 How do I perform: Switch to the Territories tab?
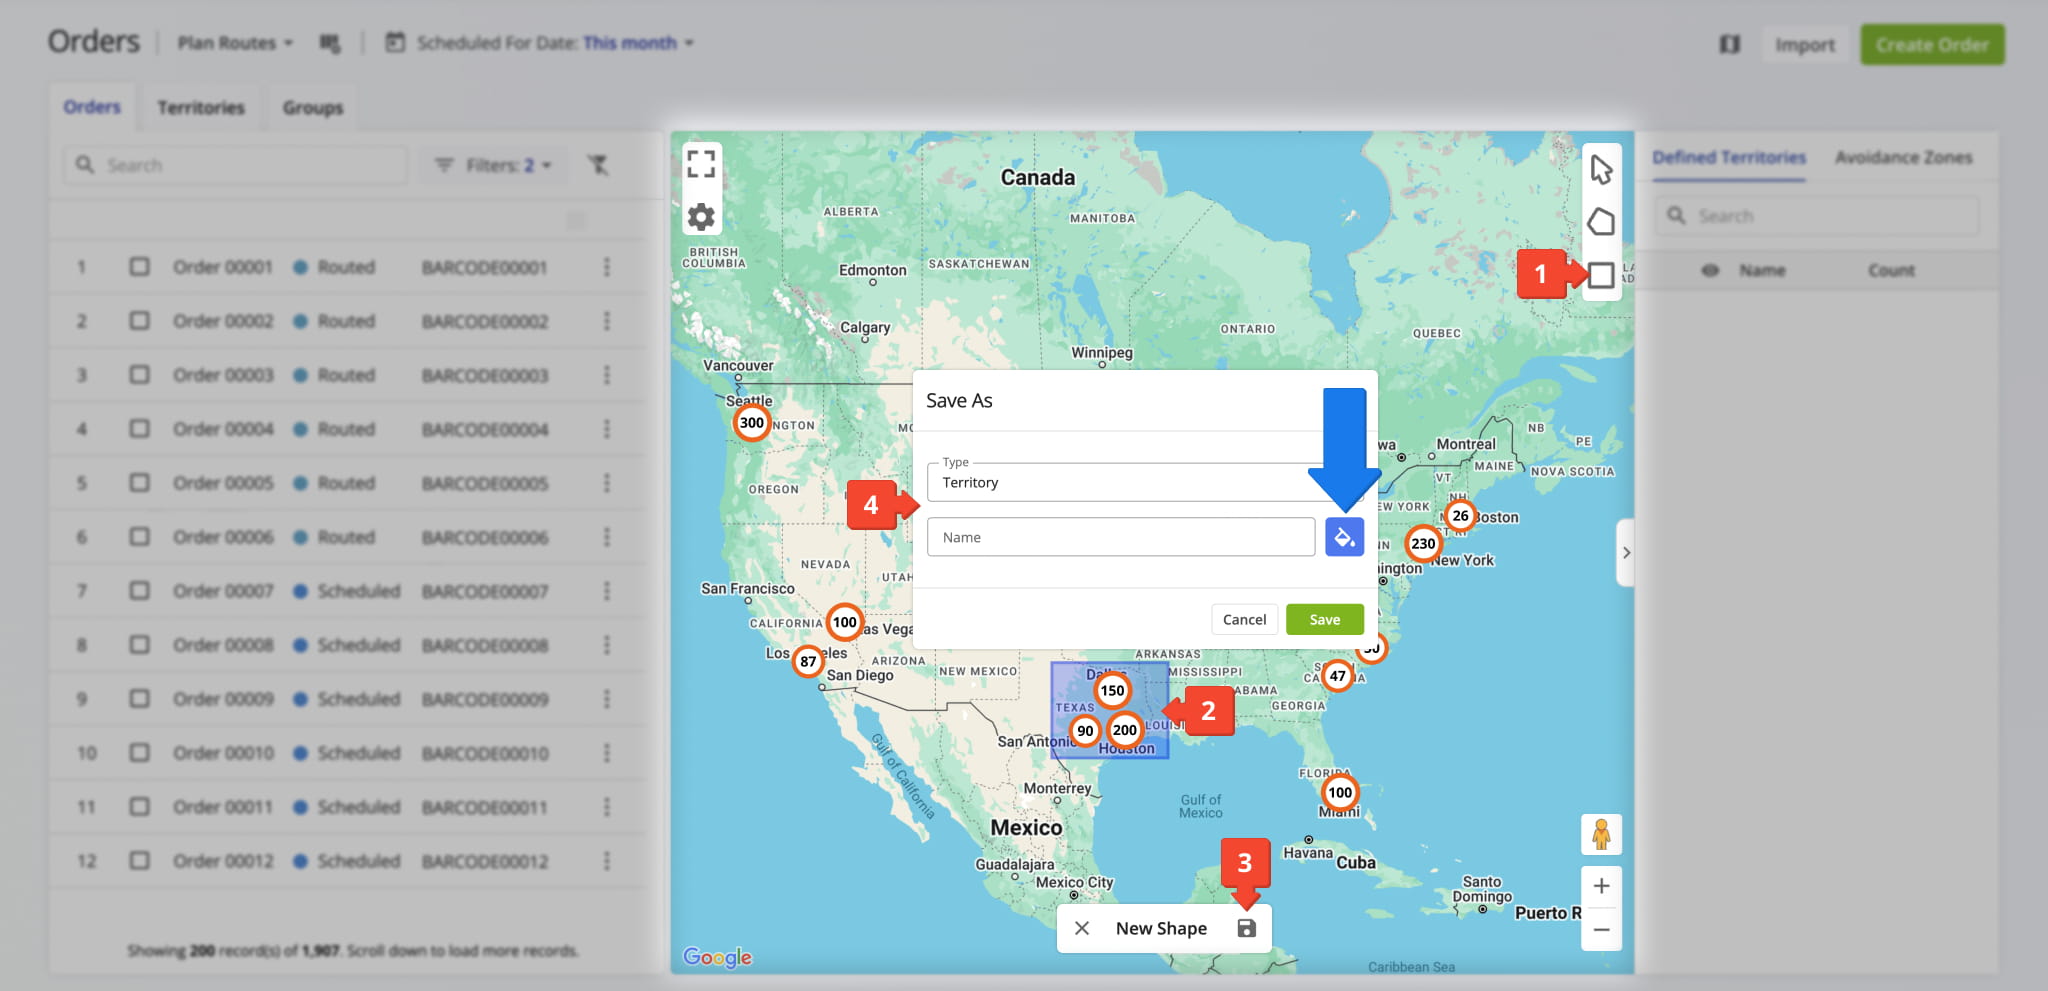click(x=201, y=107)
